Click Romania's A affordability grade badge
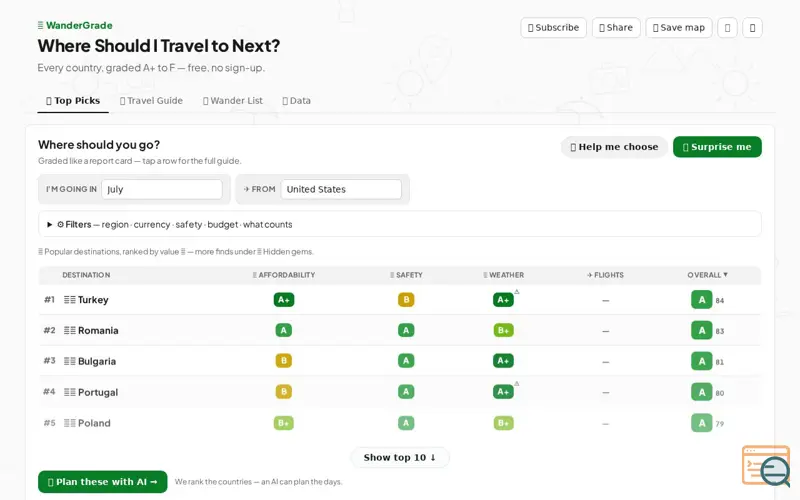The image size is (800, 500). tap(284, 331)
